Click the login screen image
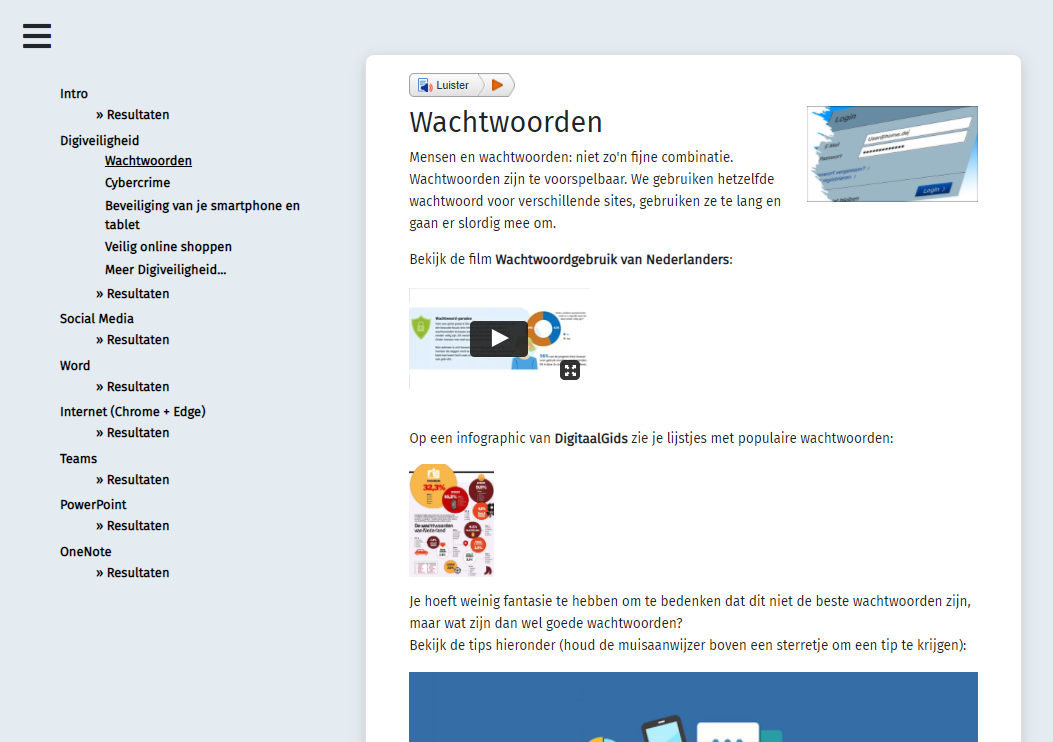 [x=892, y=154]
